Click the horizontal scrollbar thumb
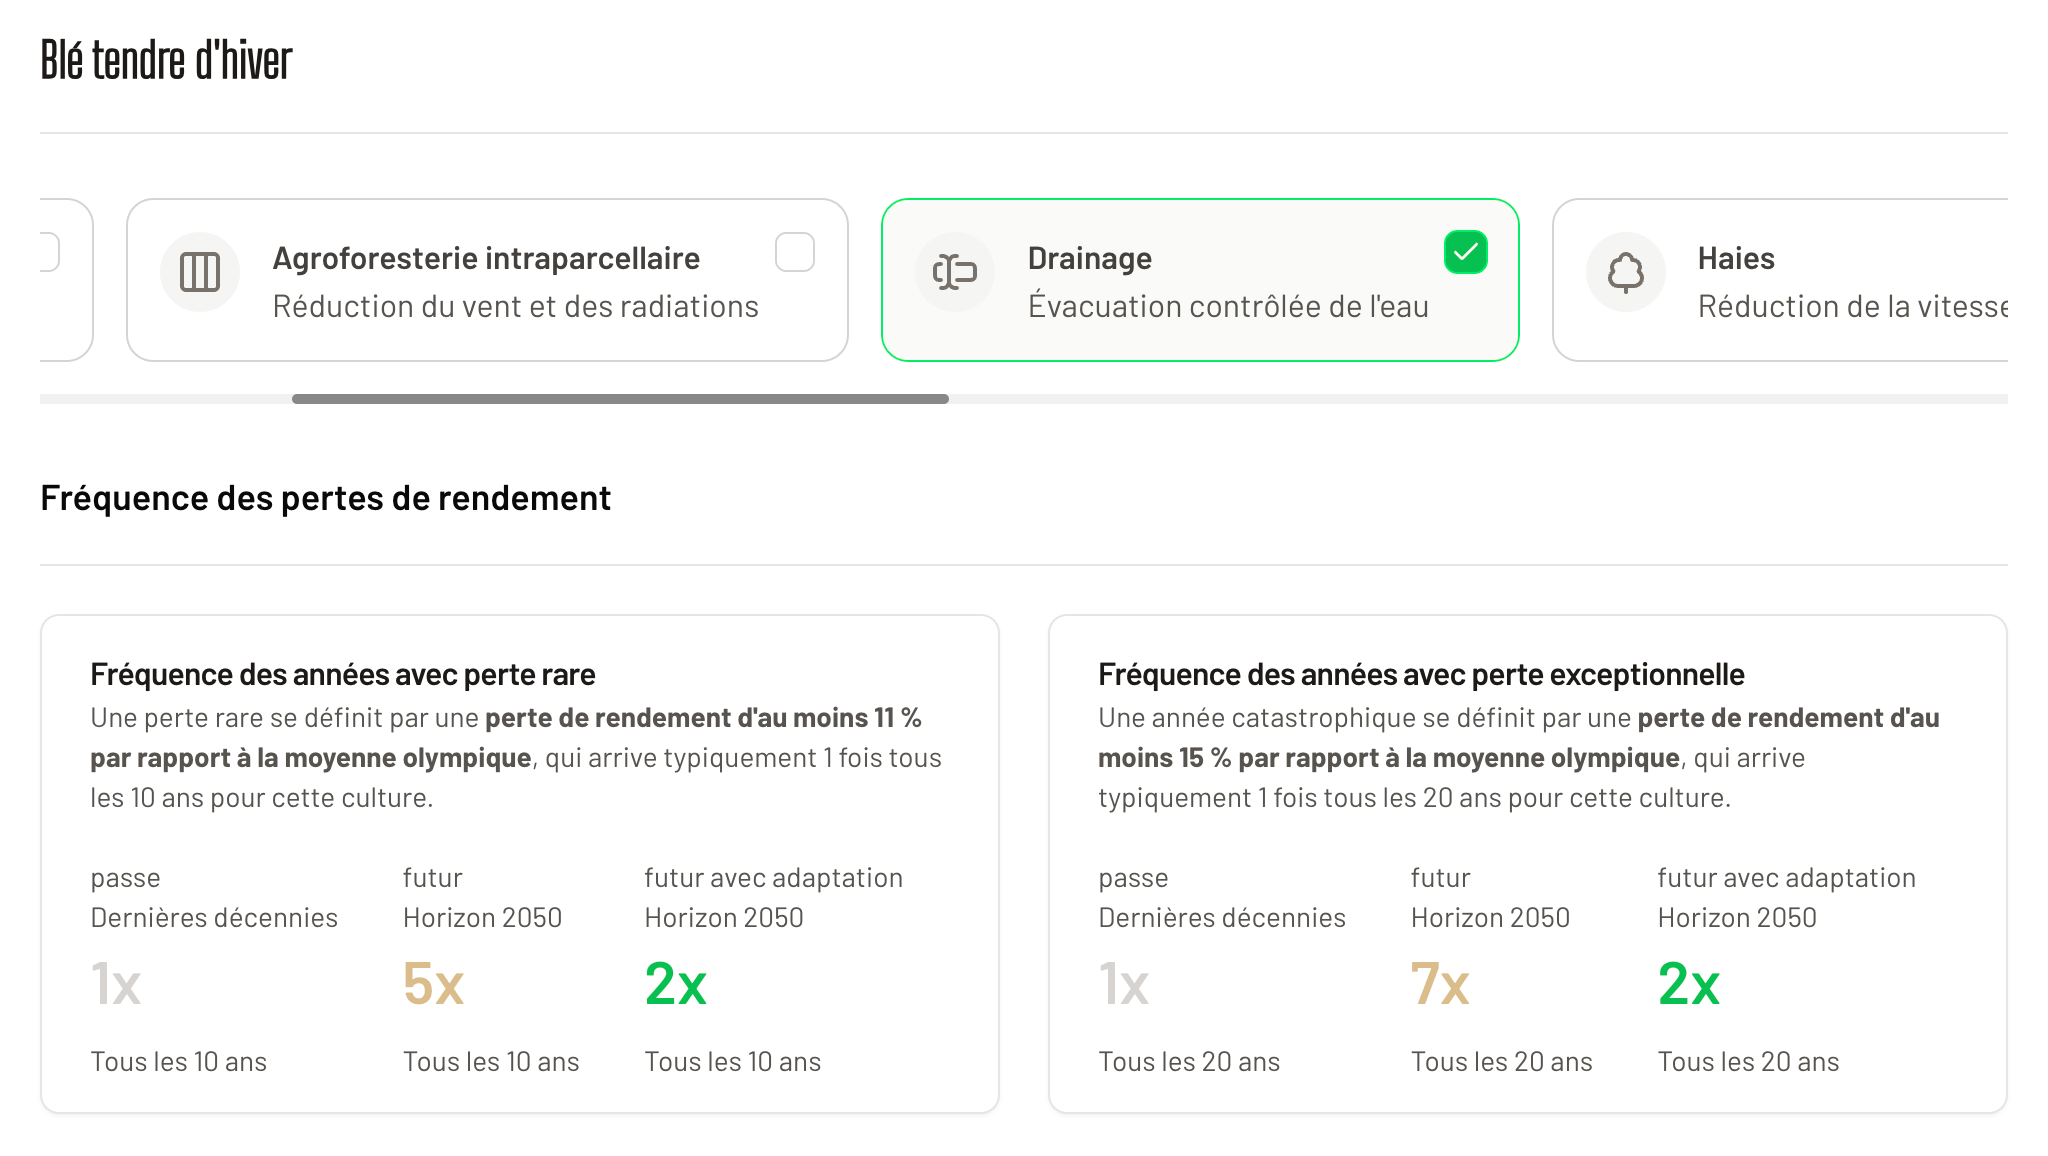This screenshot has width=2048, height=1156. (x=620, y=399)
